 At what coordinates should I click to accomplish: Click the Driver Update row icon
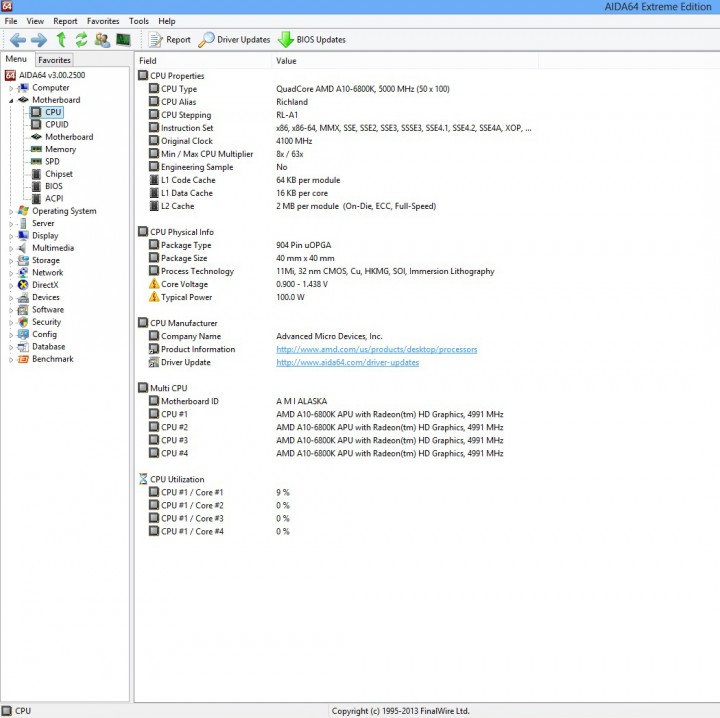tap(154, 362)
